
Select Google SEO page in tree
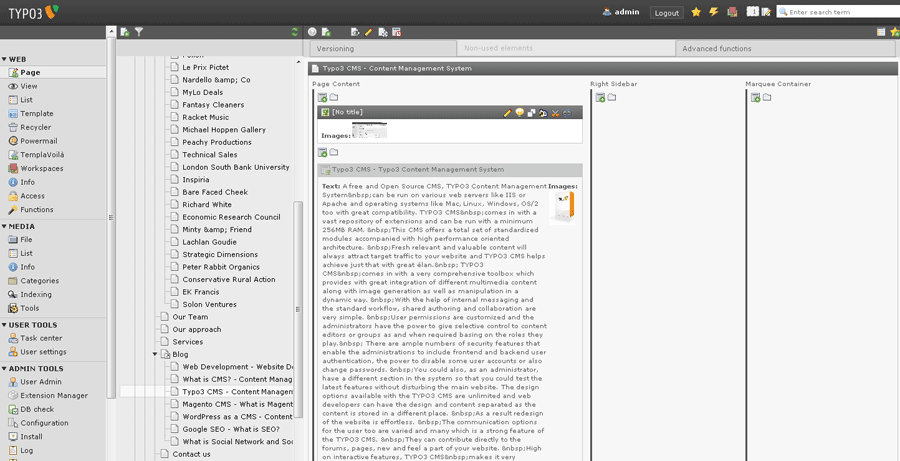click(x=231, y=429)
